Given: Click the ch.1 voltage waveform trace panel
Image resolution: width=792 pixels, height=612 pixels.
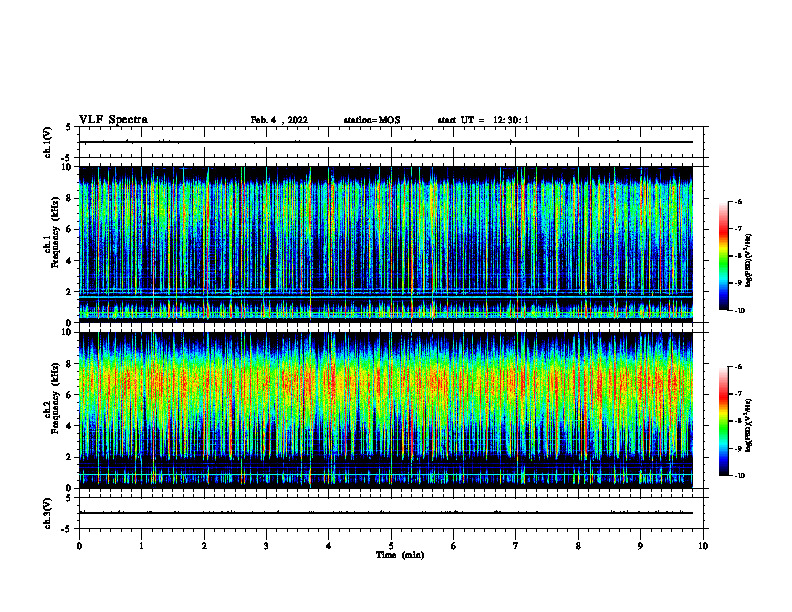Looking at the screenshot, I should tap(391, 142).
